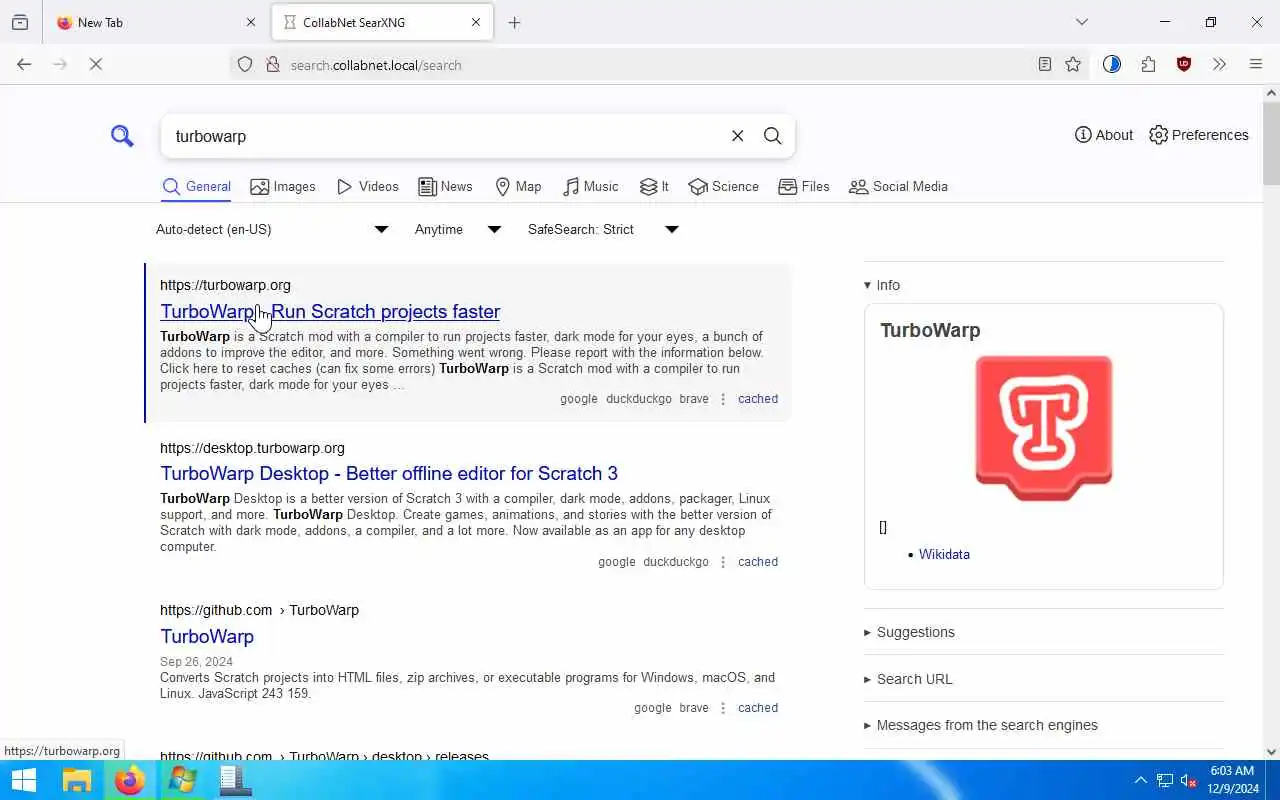1280x800 pixels.
Task: Bookmark this page with the star
Action: point(1073,64)
